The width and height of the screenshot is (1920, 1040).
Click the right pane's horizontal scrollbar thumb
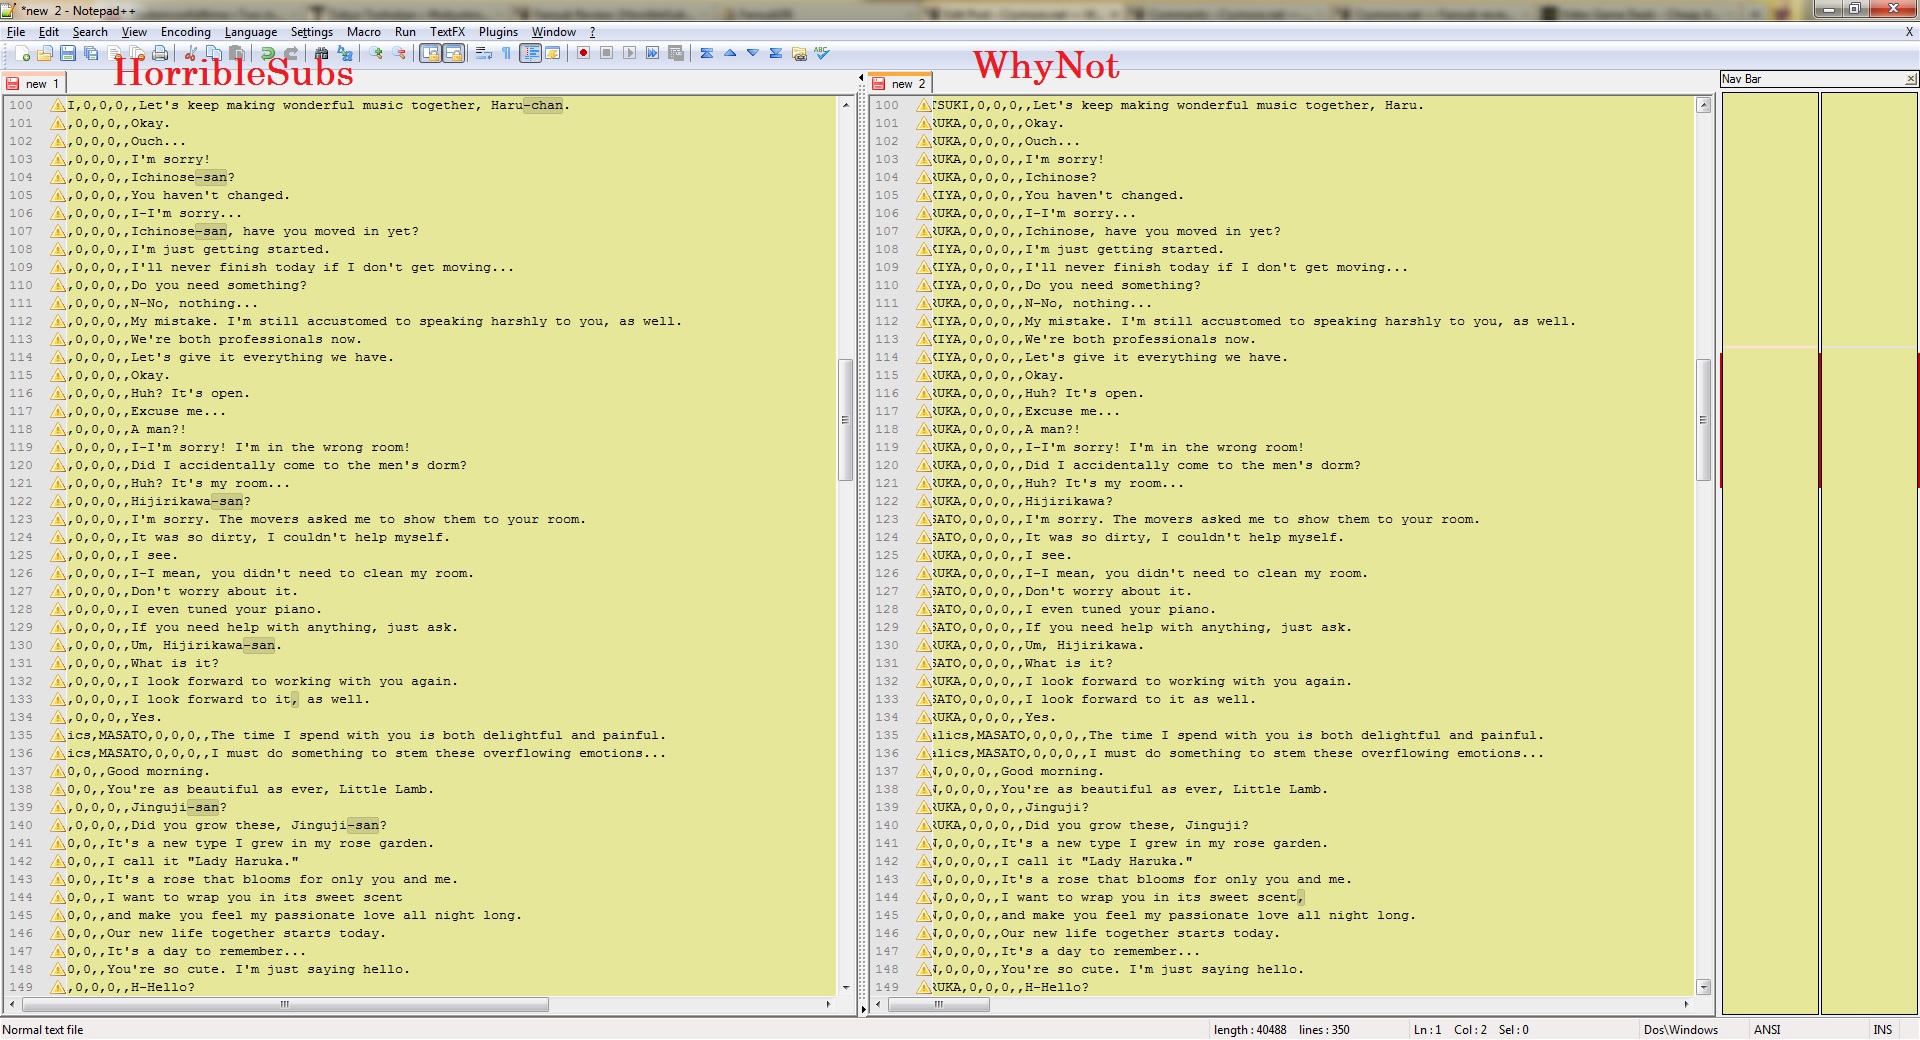[x=939, y=1004]
